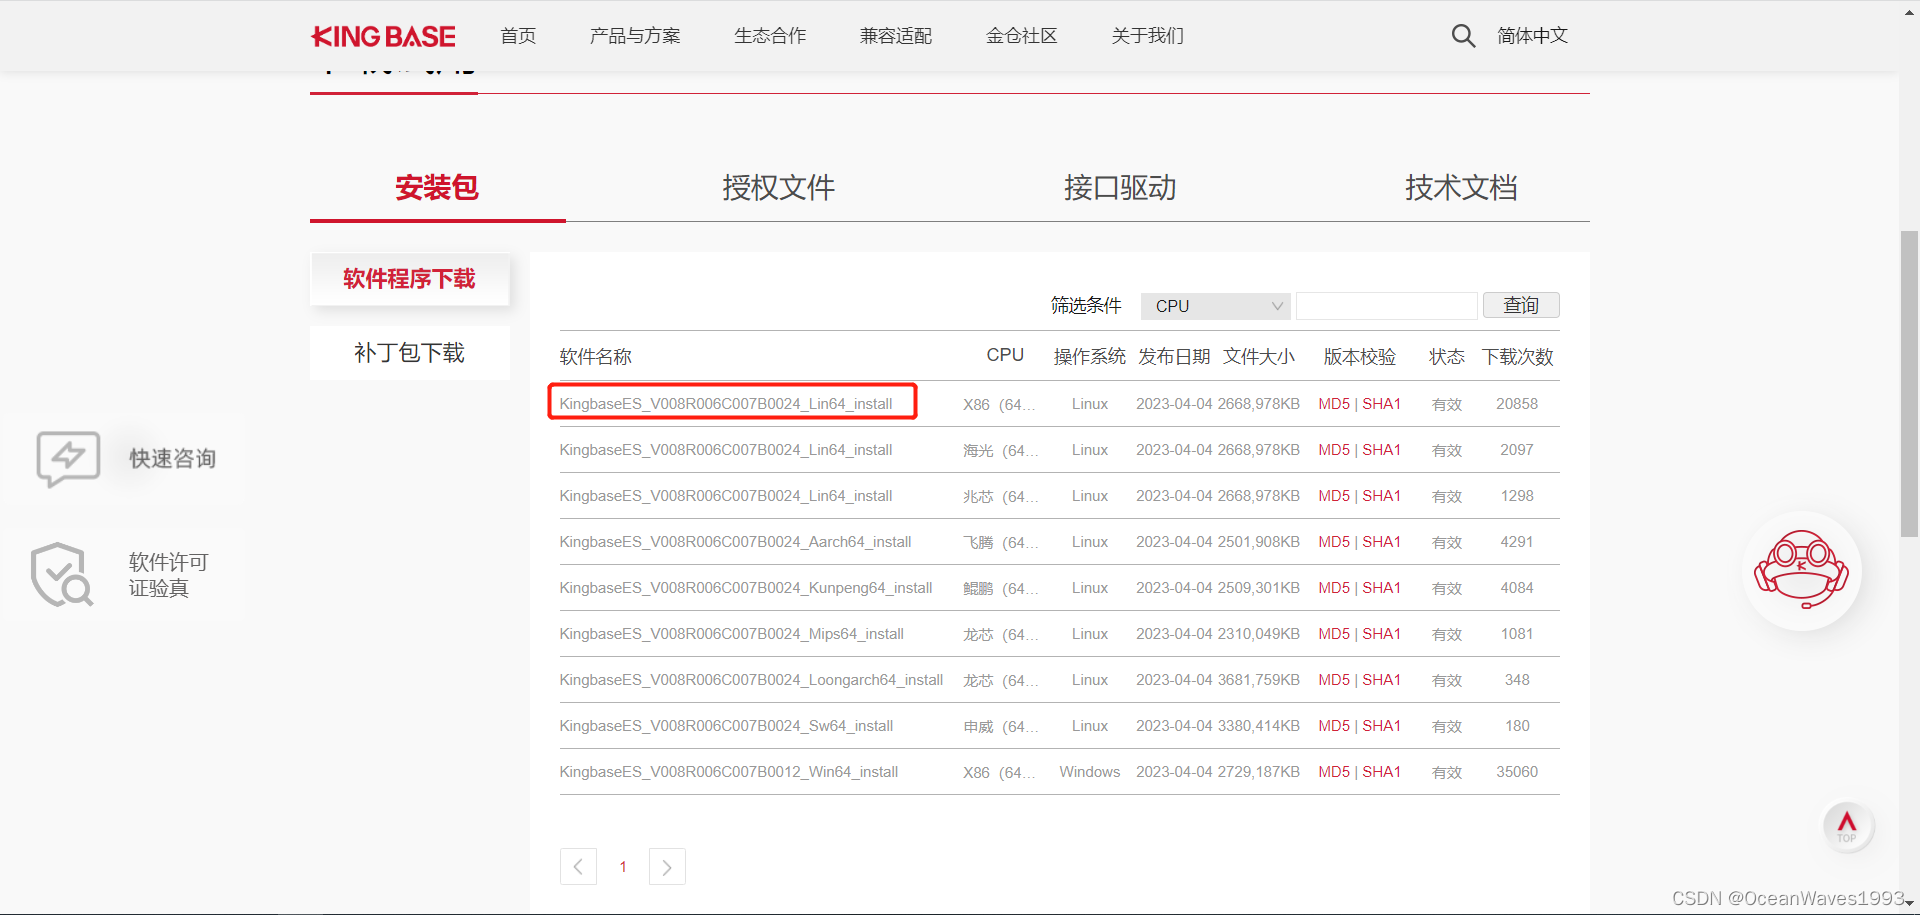The width and height of the screenshot is (1920, 915).
Task: Click download count 35060
Action: click(1517, 772)
